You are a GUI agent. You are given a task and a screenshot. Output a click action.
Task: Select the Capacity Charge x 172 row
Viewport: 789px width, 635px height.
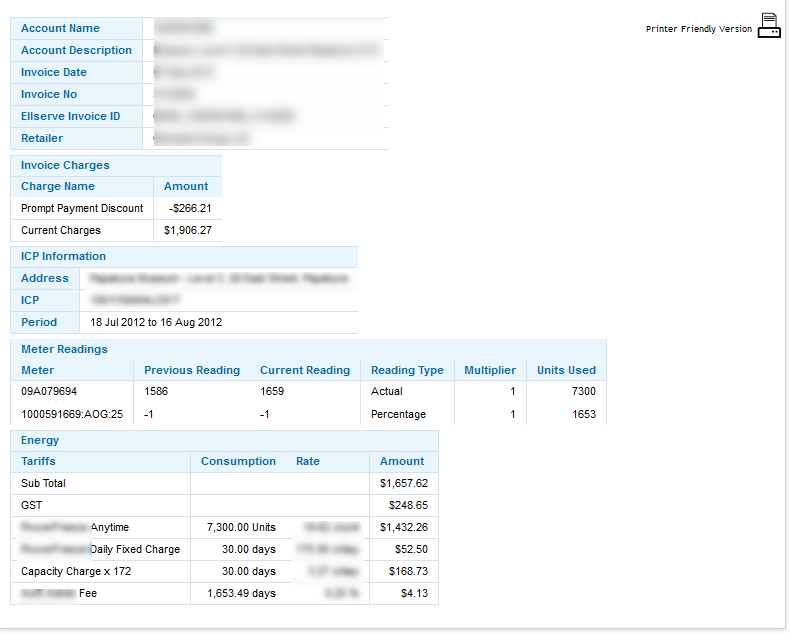[x=76, y=571]
